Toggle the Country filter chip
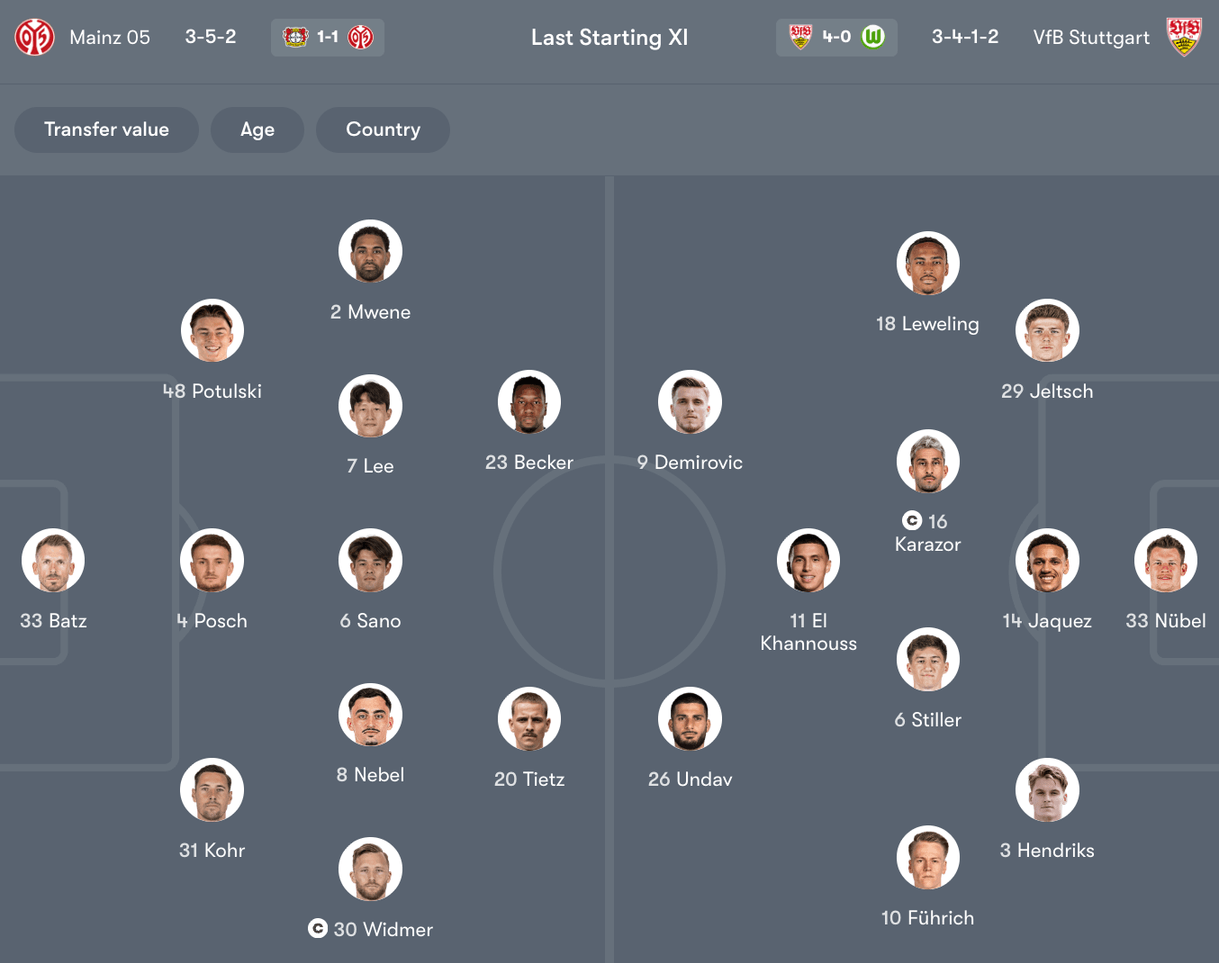 pyautogui.click(x=382, y=130)
